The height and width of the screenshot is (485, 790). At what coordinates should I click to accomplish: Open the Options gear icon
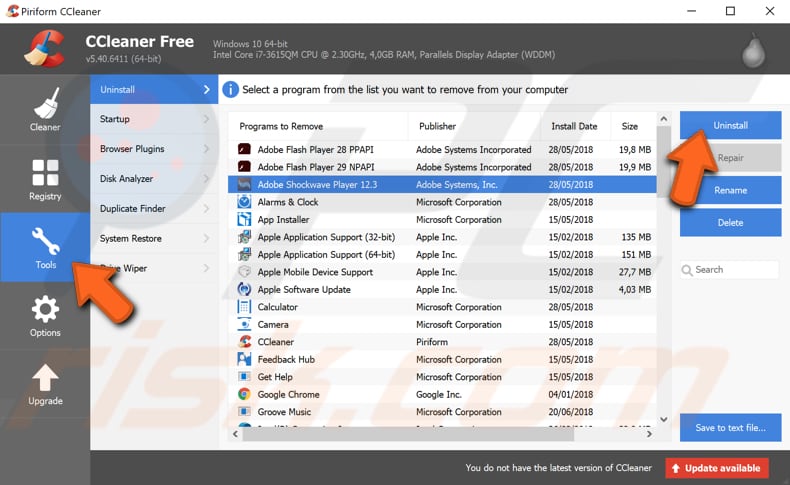pyautogui.click(x=45, y=309)
